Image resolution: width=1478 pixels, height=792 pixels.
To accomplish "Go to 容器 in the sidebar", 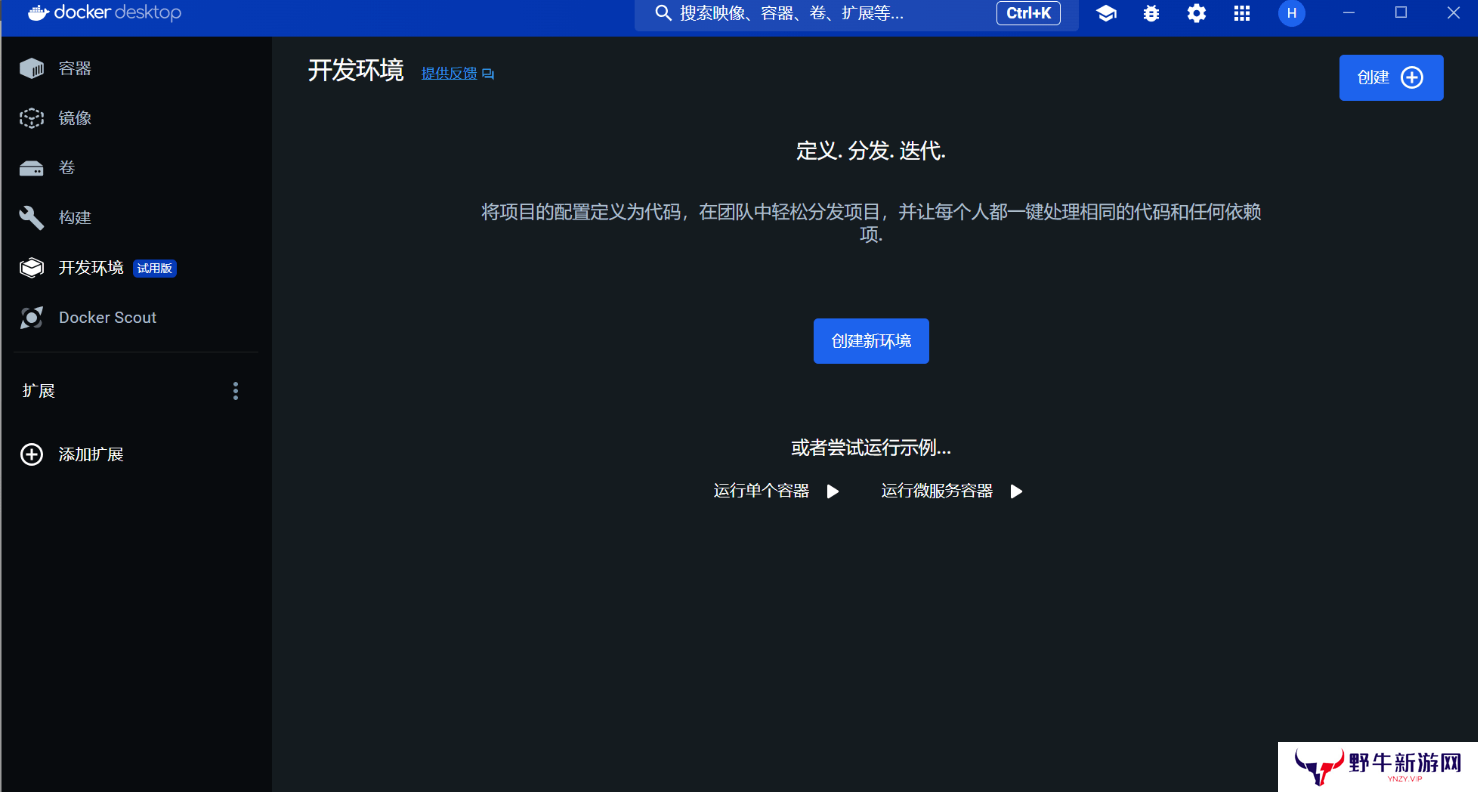I will click(x=75, y=68).
